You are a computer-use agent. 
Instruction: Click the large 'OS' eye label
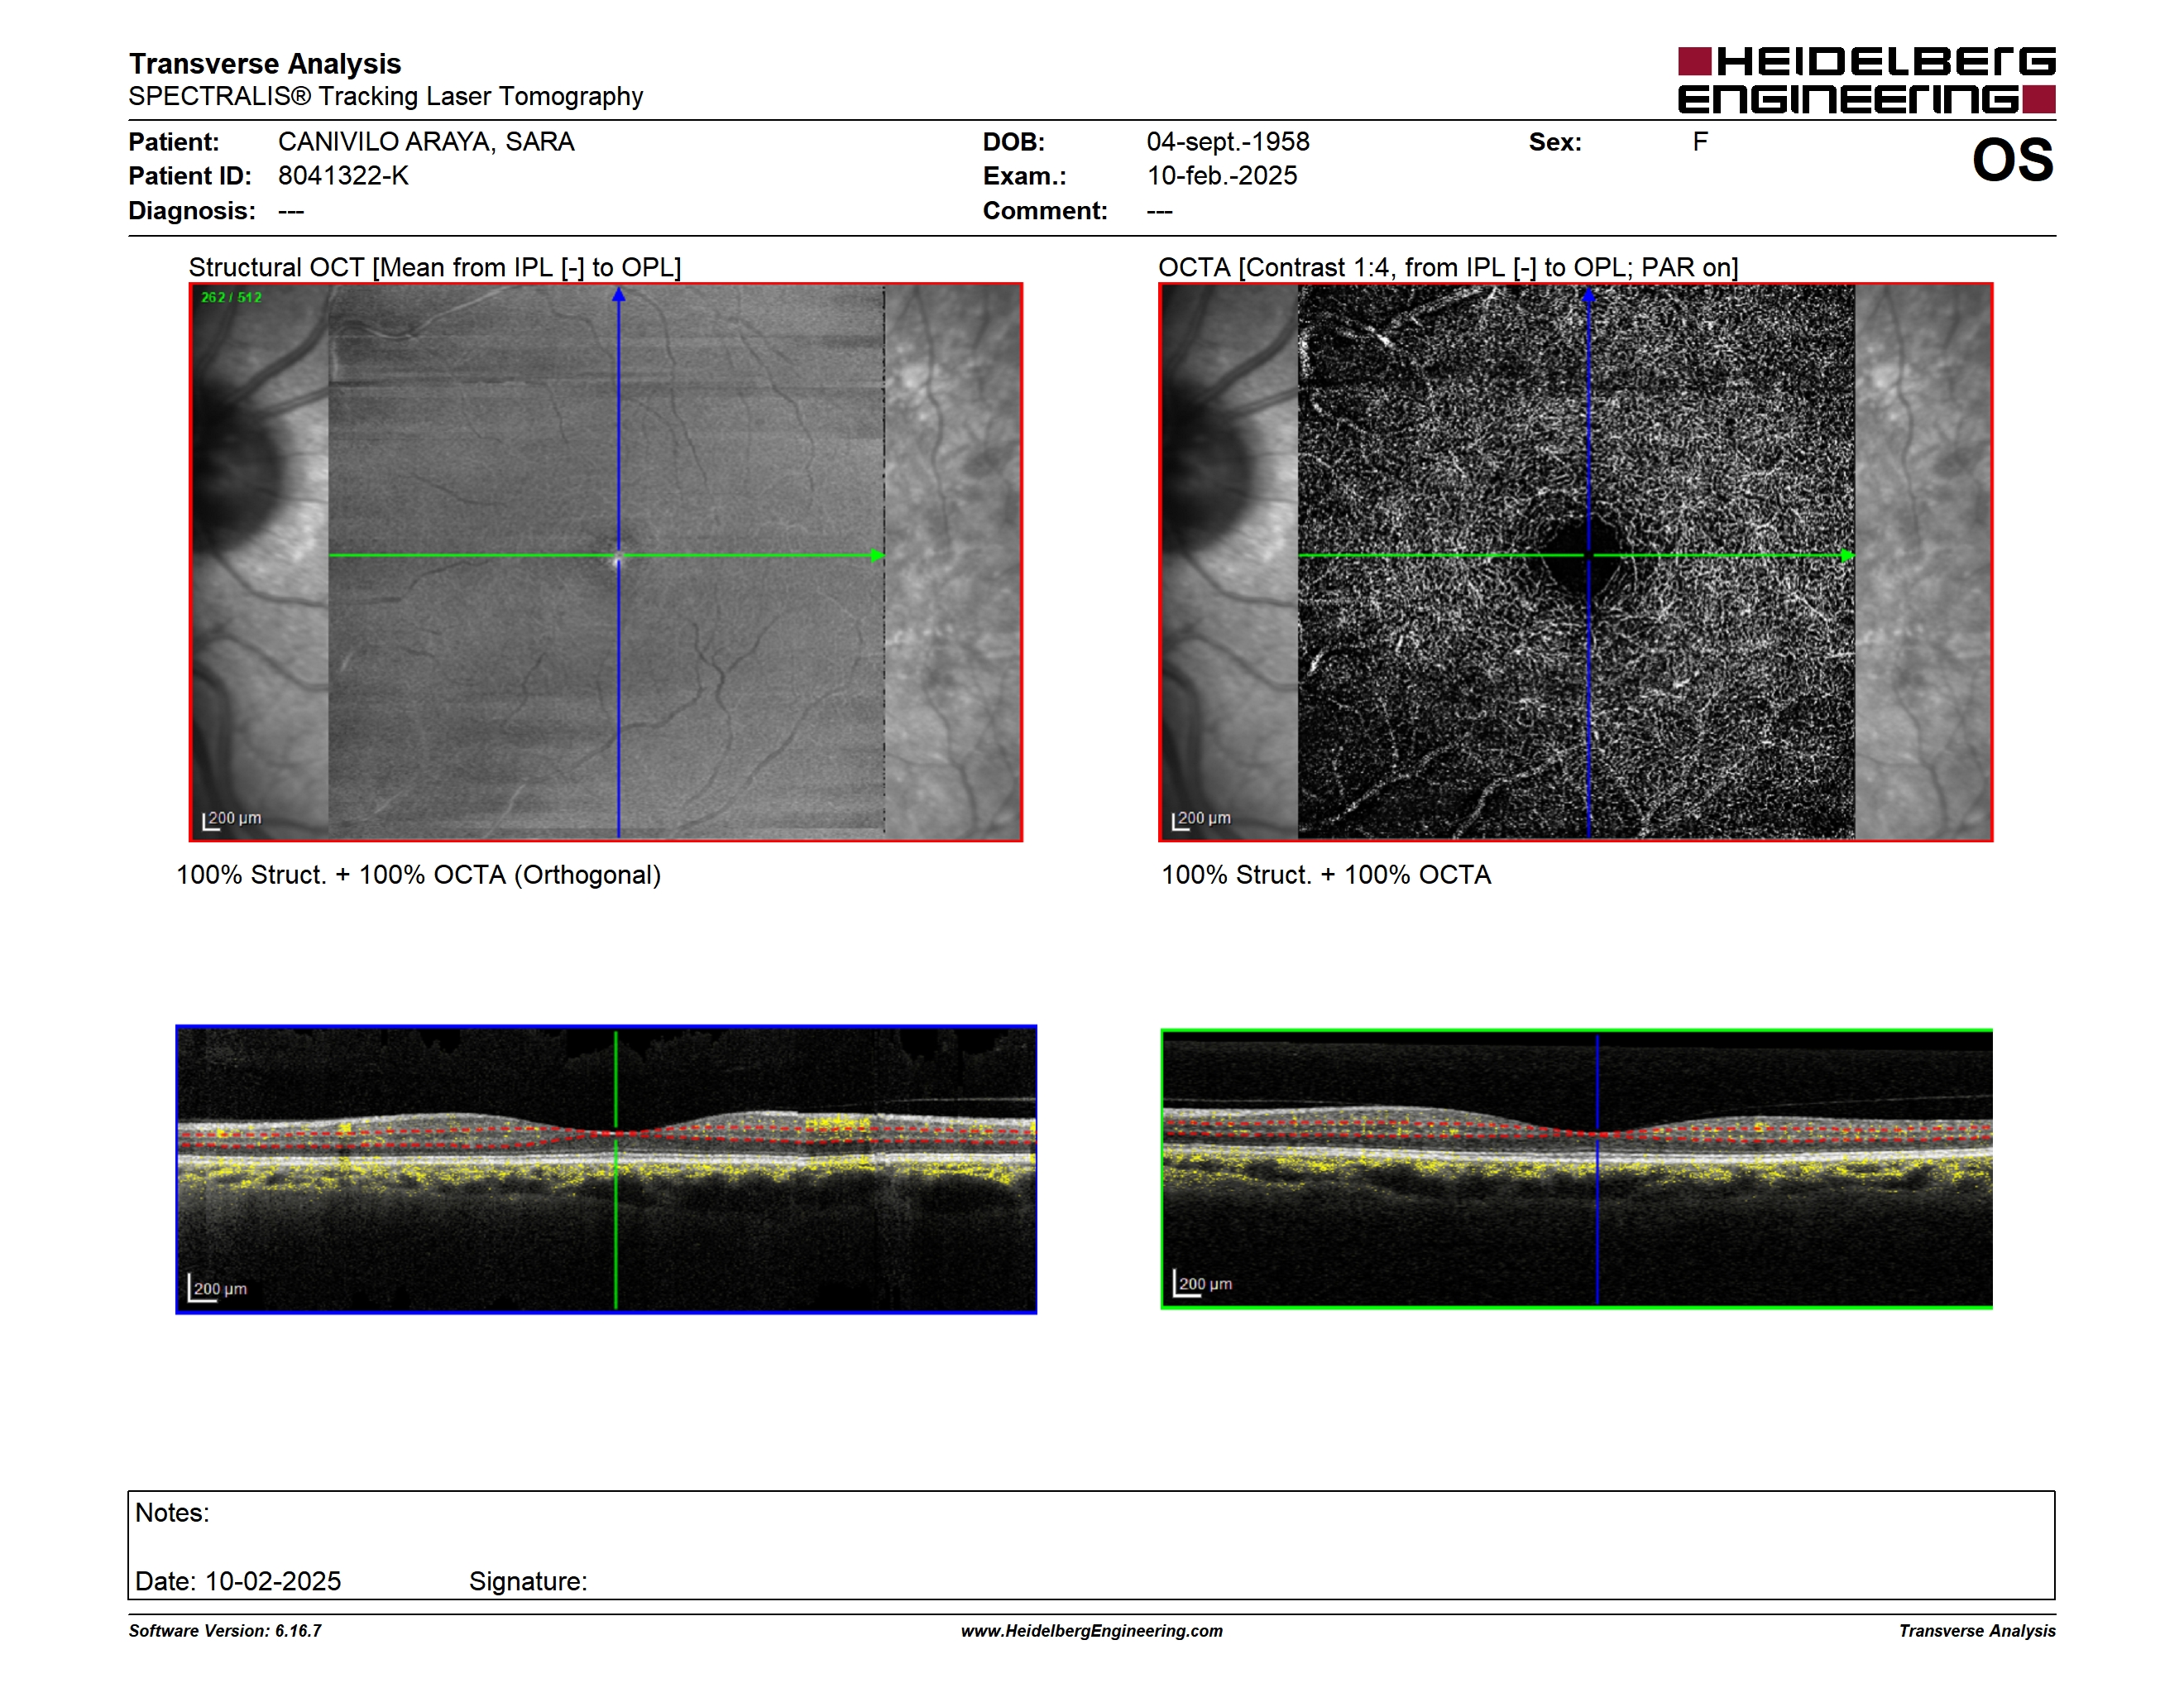tap(2012, 160)
